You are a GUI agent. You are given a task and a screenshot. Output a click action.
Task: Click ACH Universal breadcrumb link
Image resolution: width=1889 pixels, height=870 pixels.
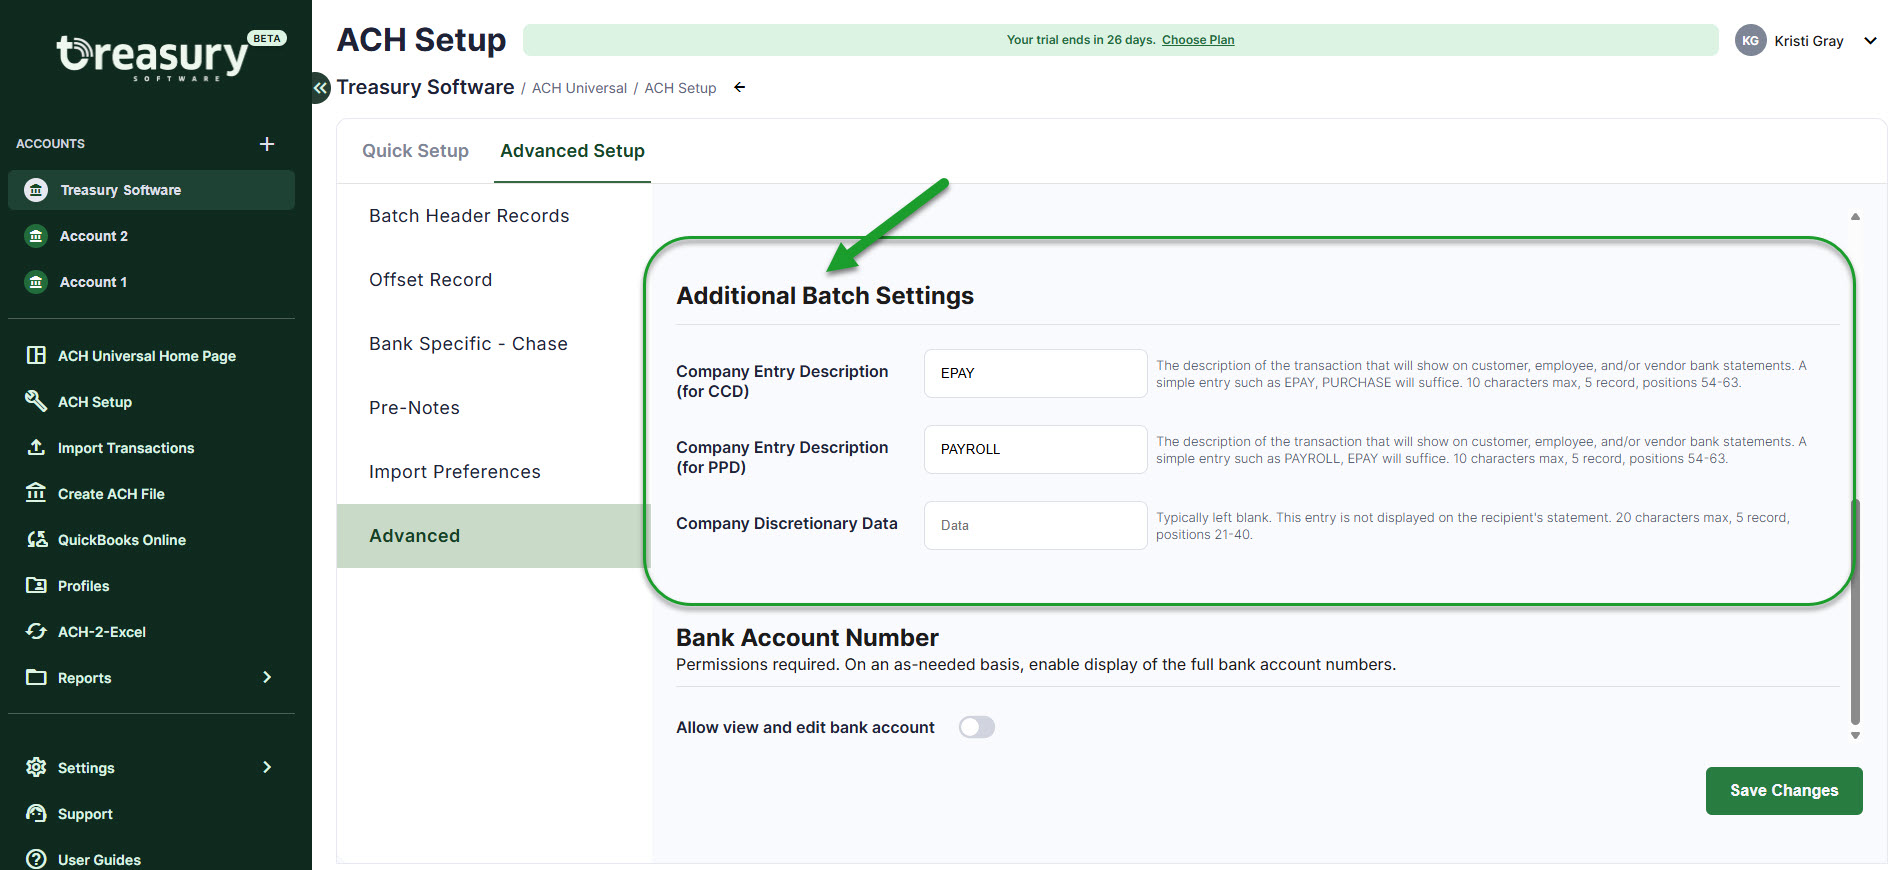(x=579, y=88)
